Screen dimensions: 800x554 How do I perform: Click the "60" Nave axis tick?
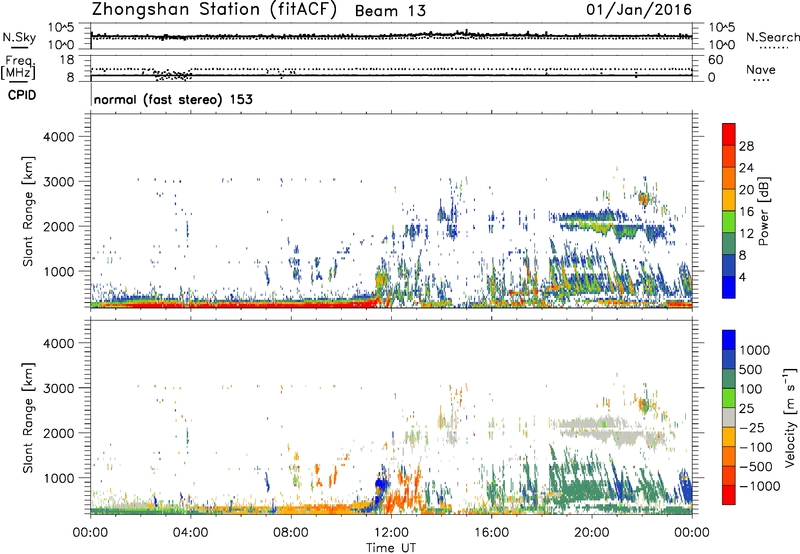715,60
